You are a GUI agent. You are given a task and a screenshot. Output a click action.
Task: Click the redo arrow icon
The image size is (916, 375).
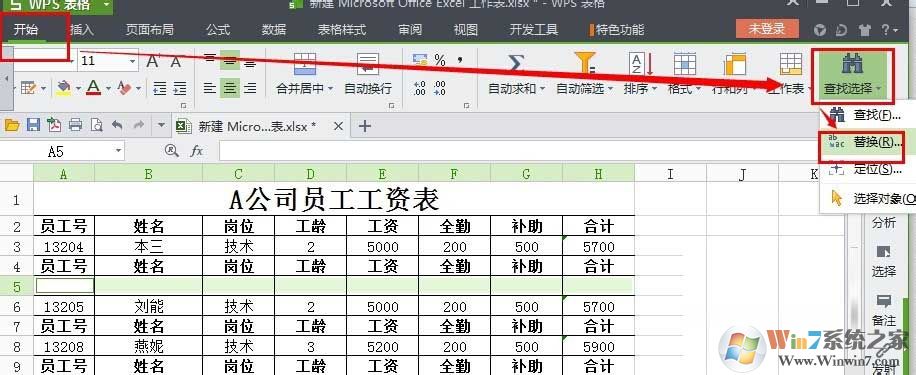point(138,125)
